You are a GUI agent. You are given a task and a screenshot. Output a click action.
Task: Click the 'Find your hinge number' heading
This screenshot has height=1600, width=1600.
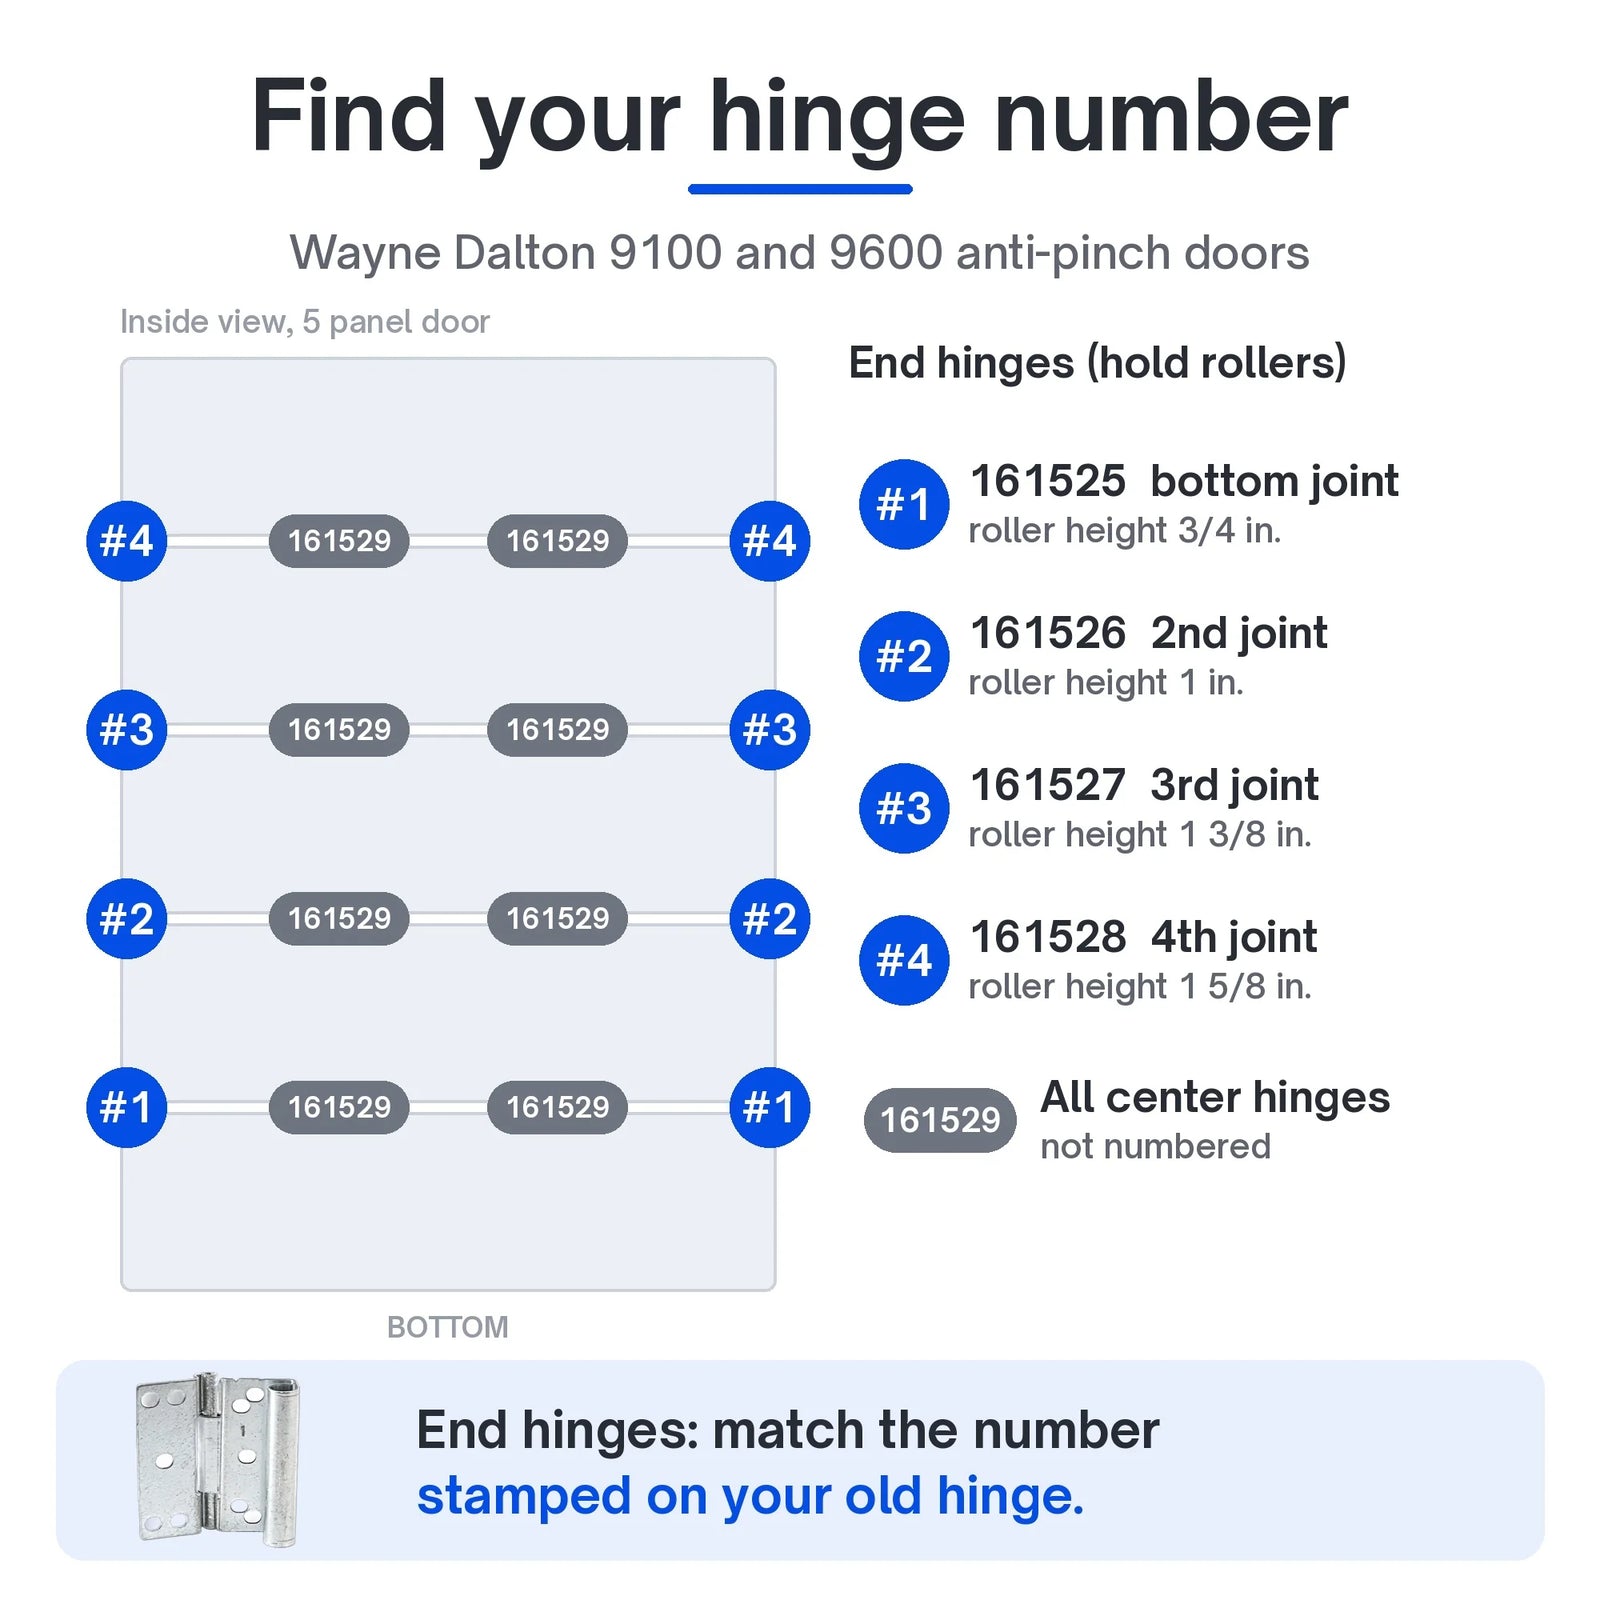pyautogui.click(x=800, y=118)
